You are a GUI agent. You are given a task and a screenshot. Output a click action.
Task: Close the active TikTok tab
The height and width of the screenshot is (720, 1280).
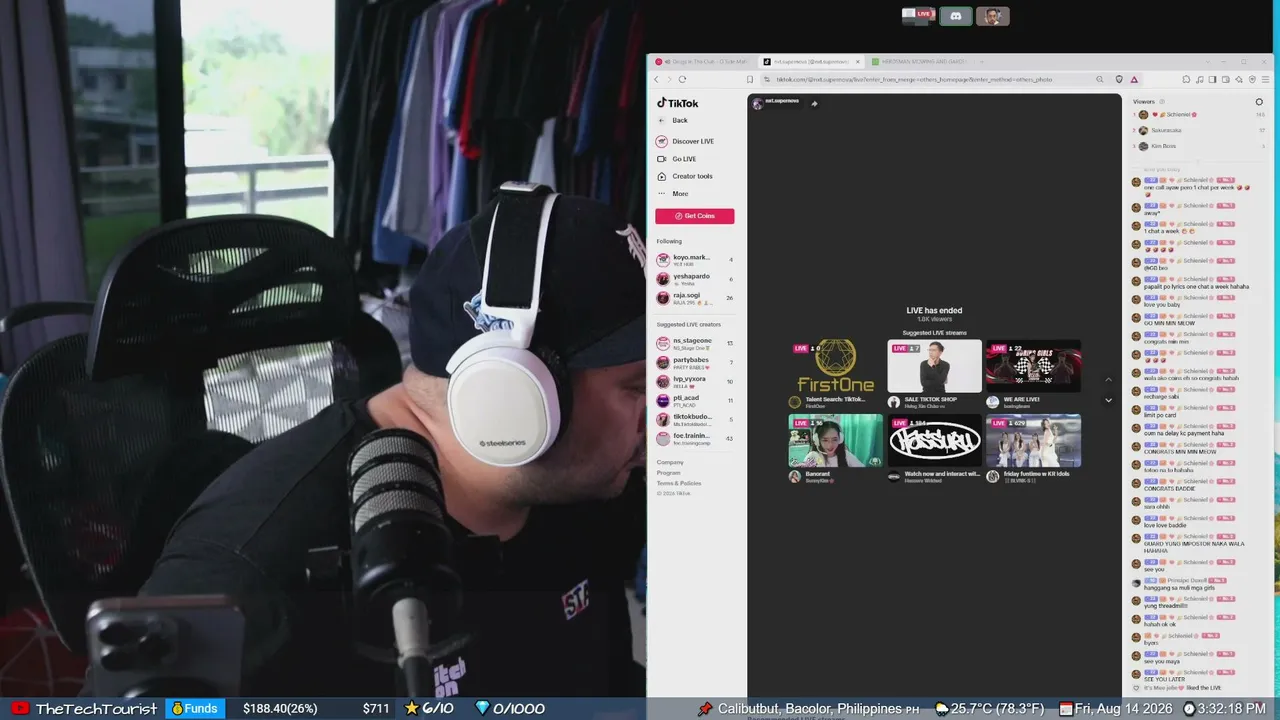click(857, 62)
